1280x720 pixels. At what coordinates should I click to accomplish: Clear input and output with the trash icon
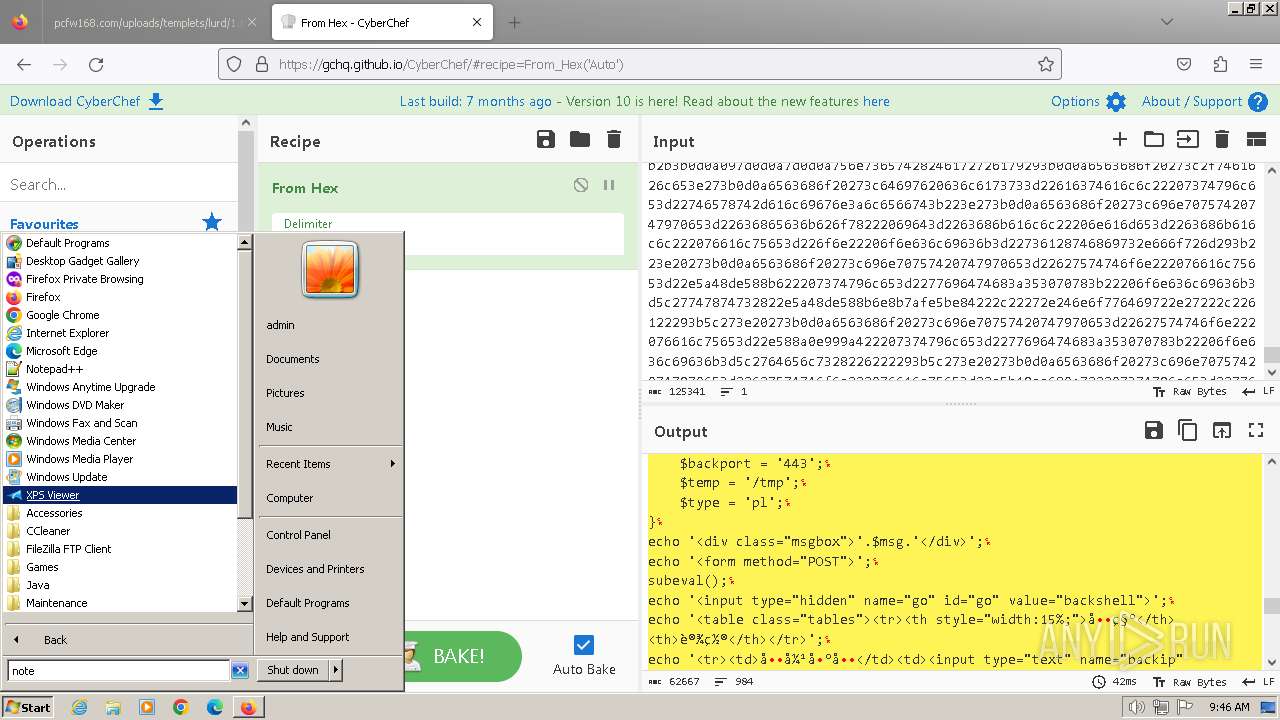pos(1221,140)
